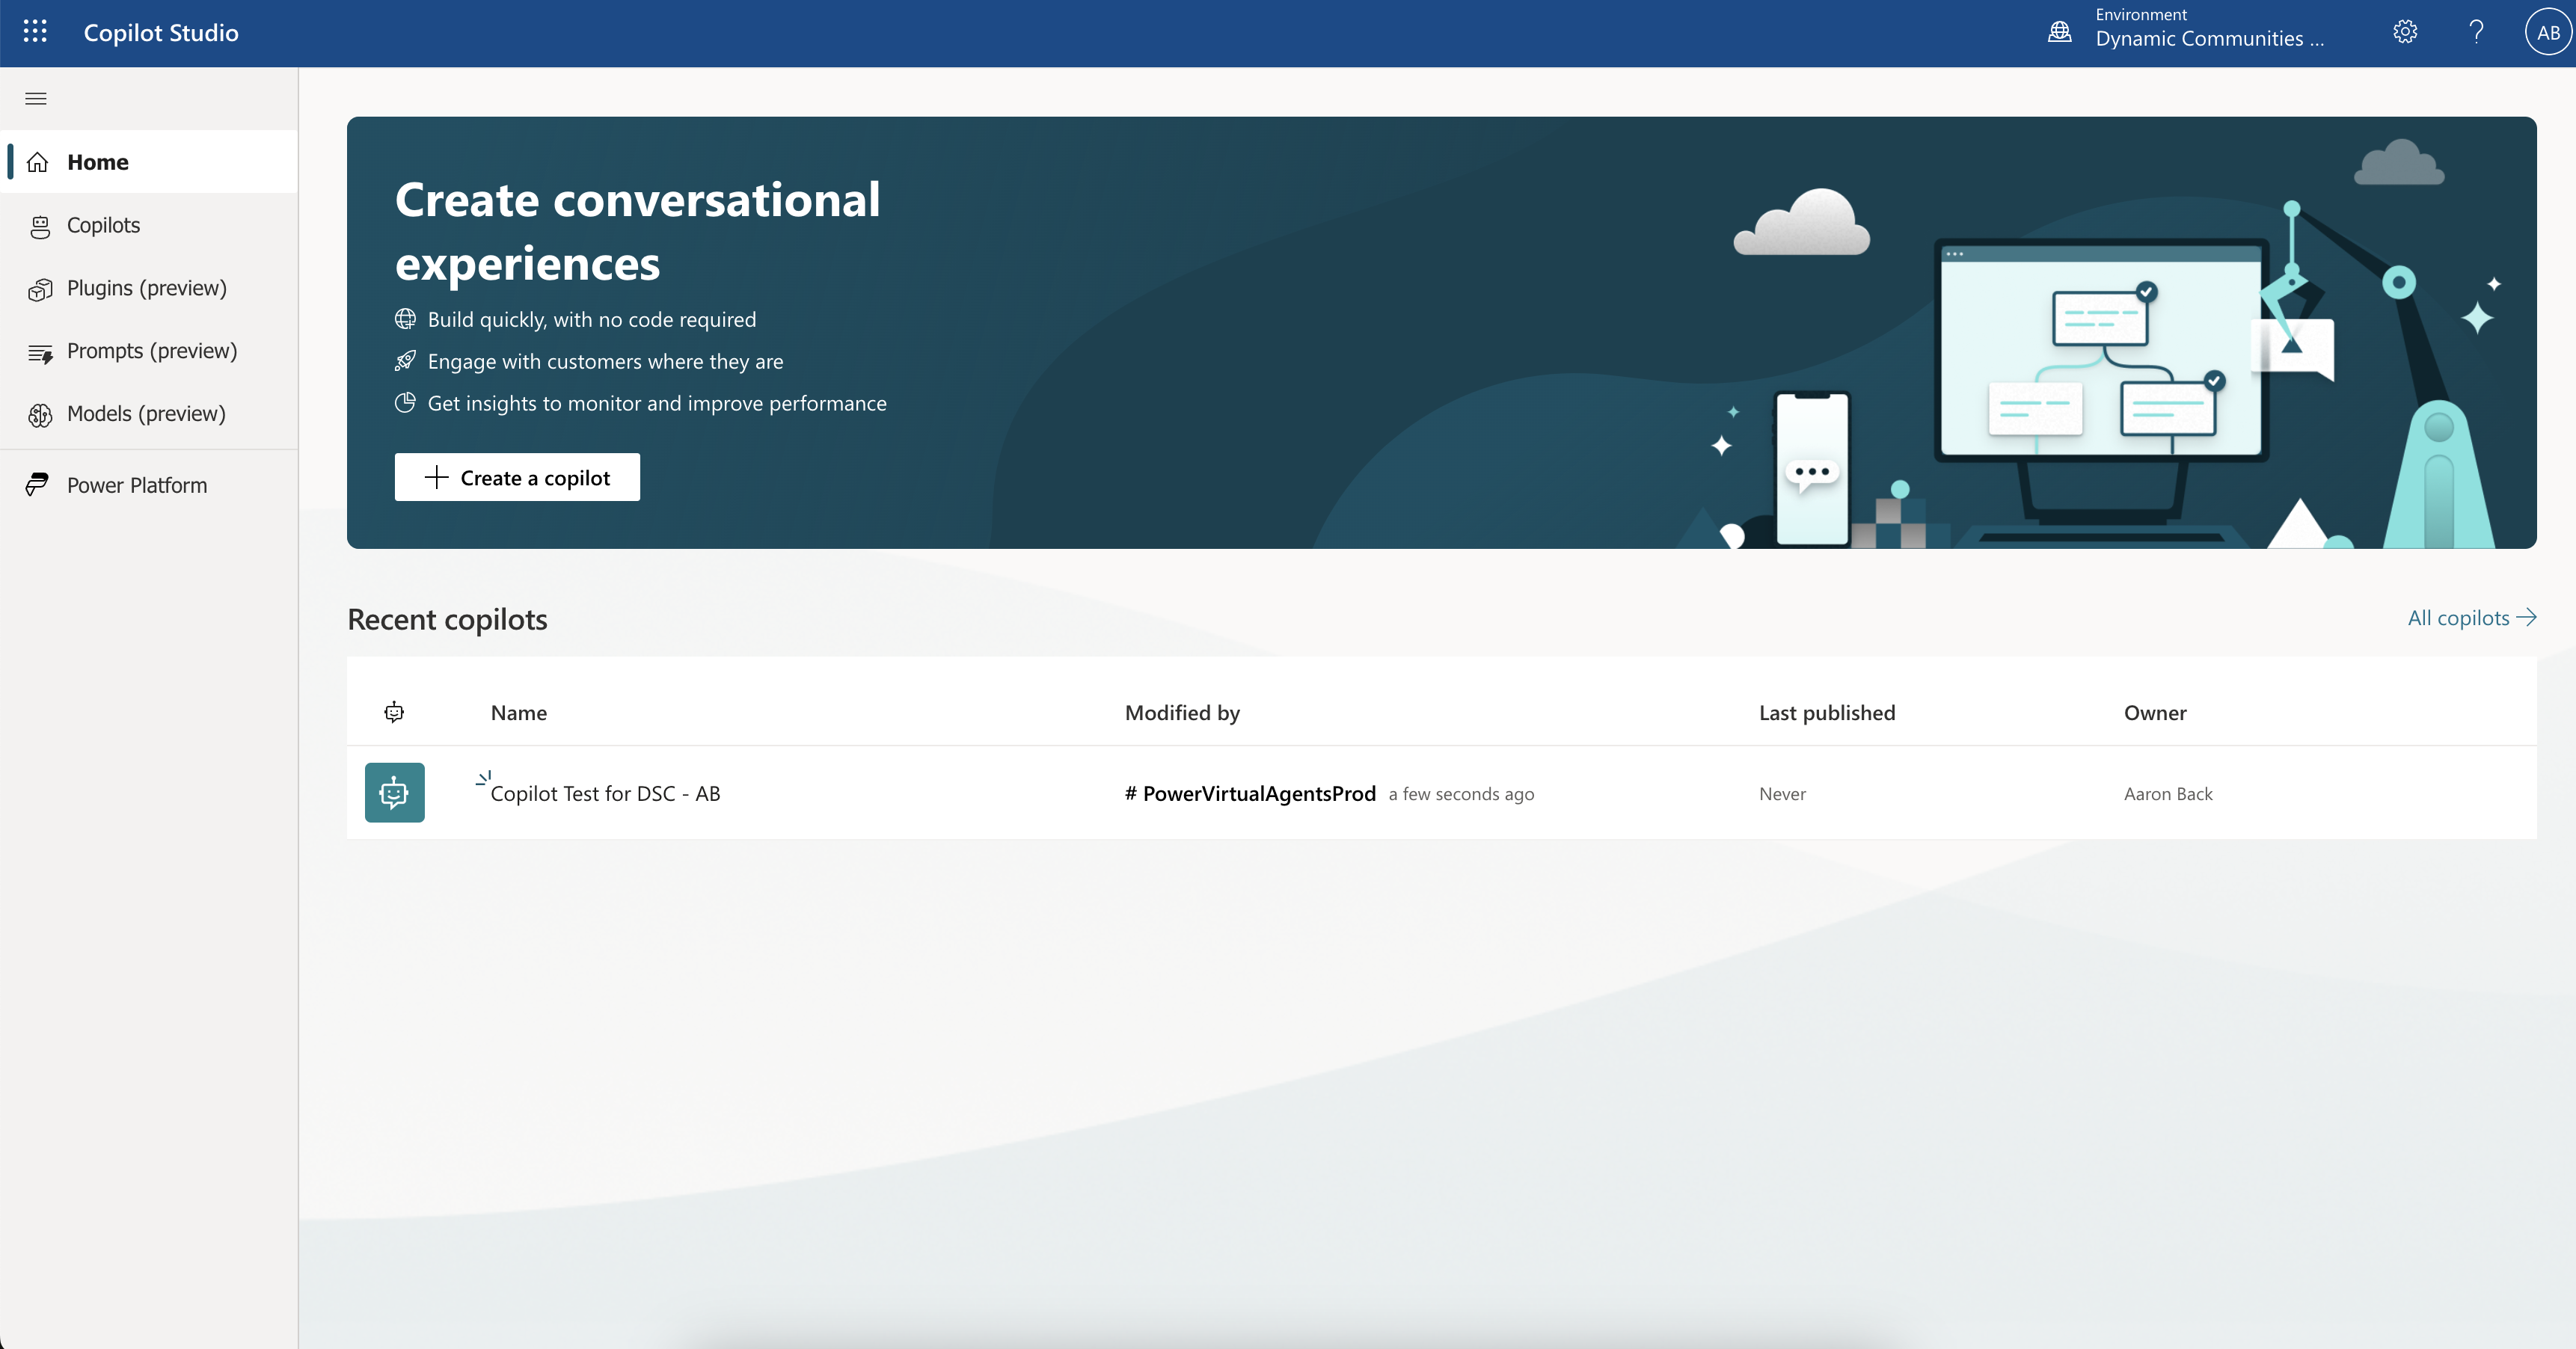Click the Copilot Studio title
The width and height of the screenshot is (2576, 1349).
(161, 32)
